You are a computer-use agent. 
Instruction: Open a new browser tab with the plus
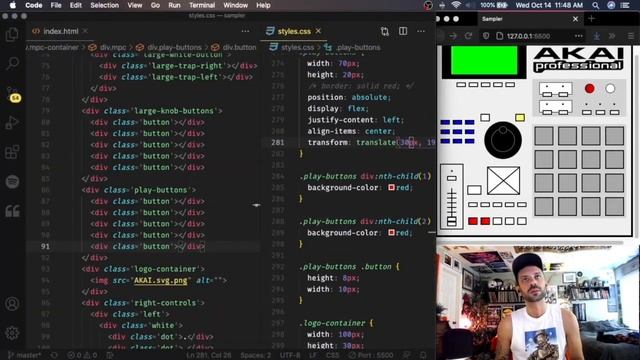(x=591, y=18)
